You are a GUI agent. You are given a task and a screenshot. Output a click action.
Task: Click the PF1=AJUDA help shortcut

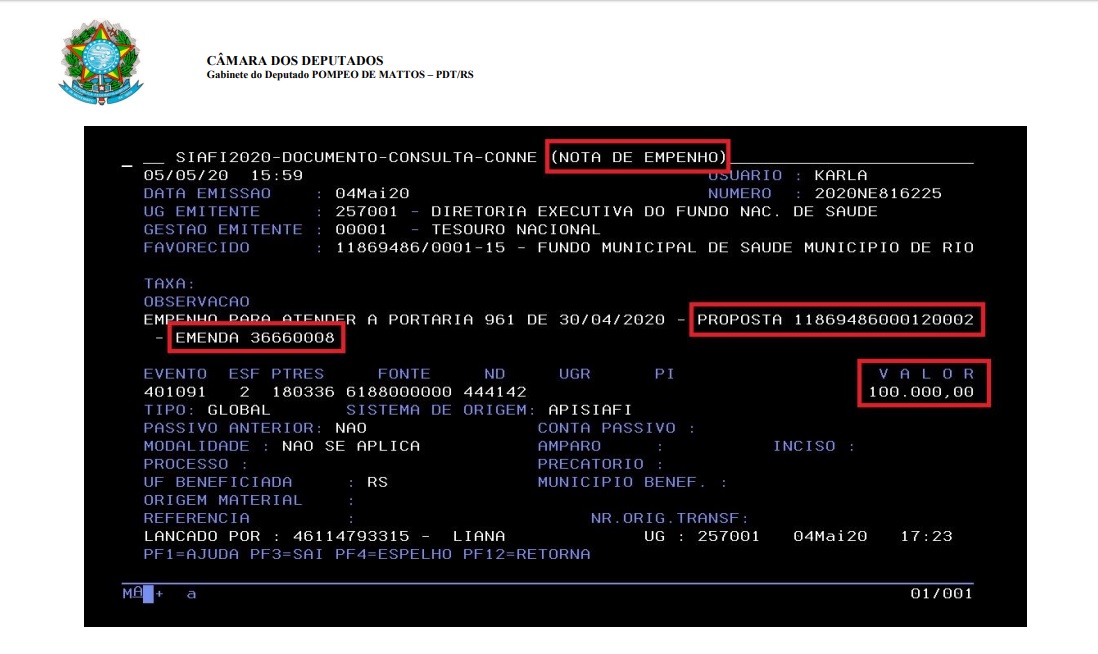tap(191, 555)
